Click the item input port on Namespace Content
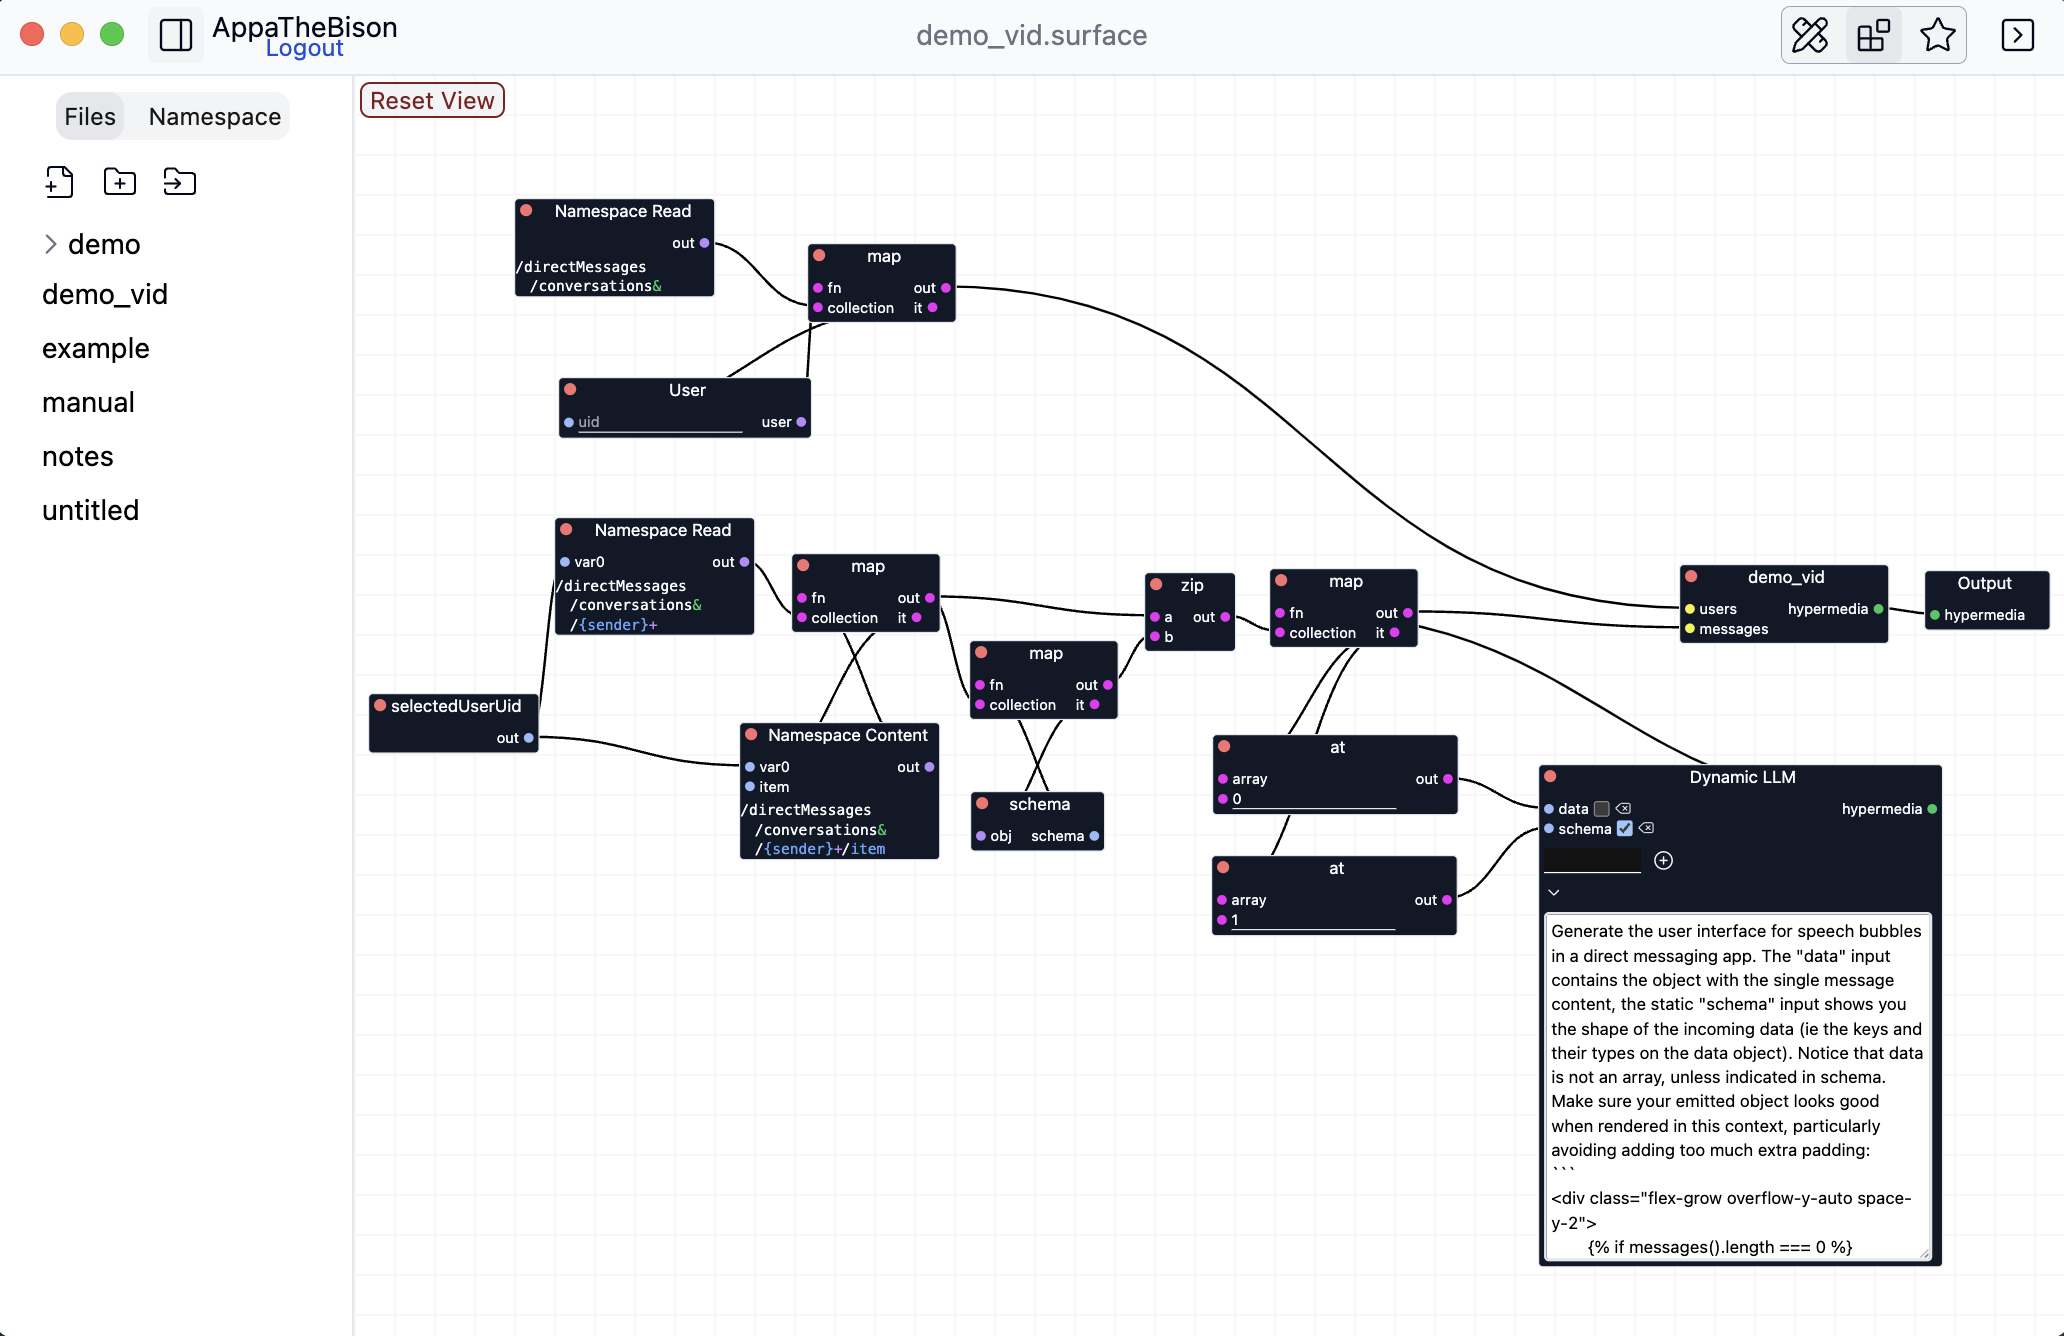 click(750, 787)
